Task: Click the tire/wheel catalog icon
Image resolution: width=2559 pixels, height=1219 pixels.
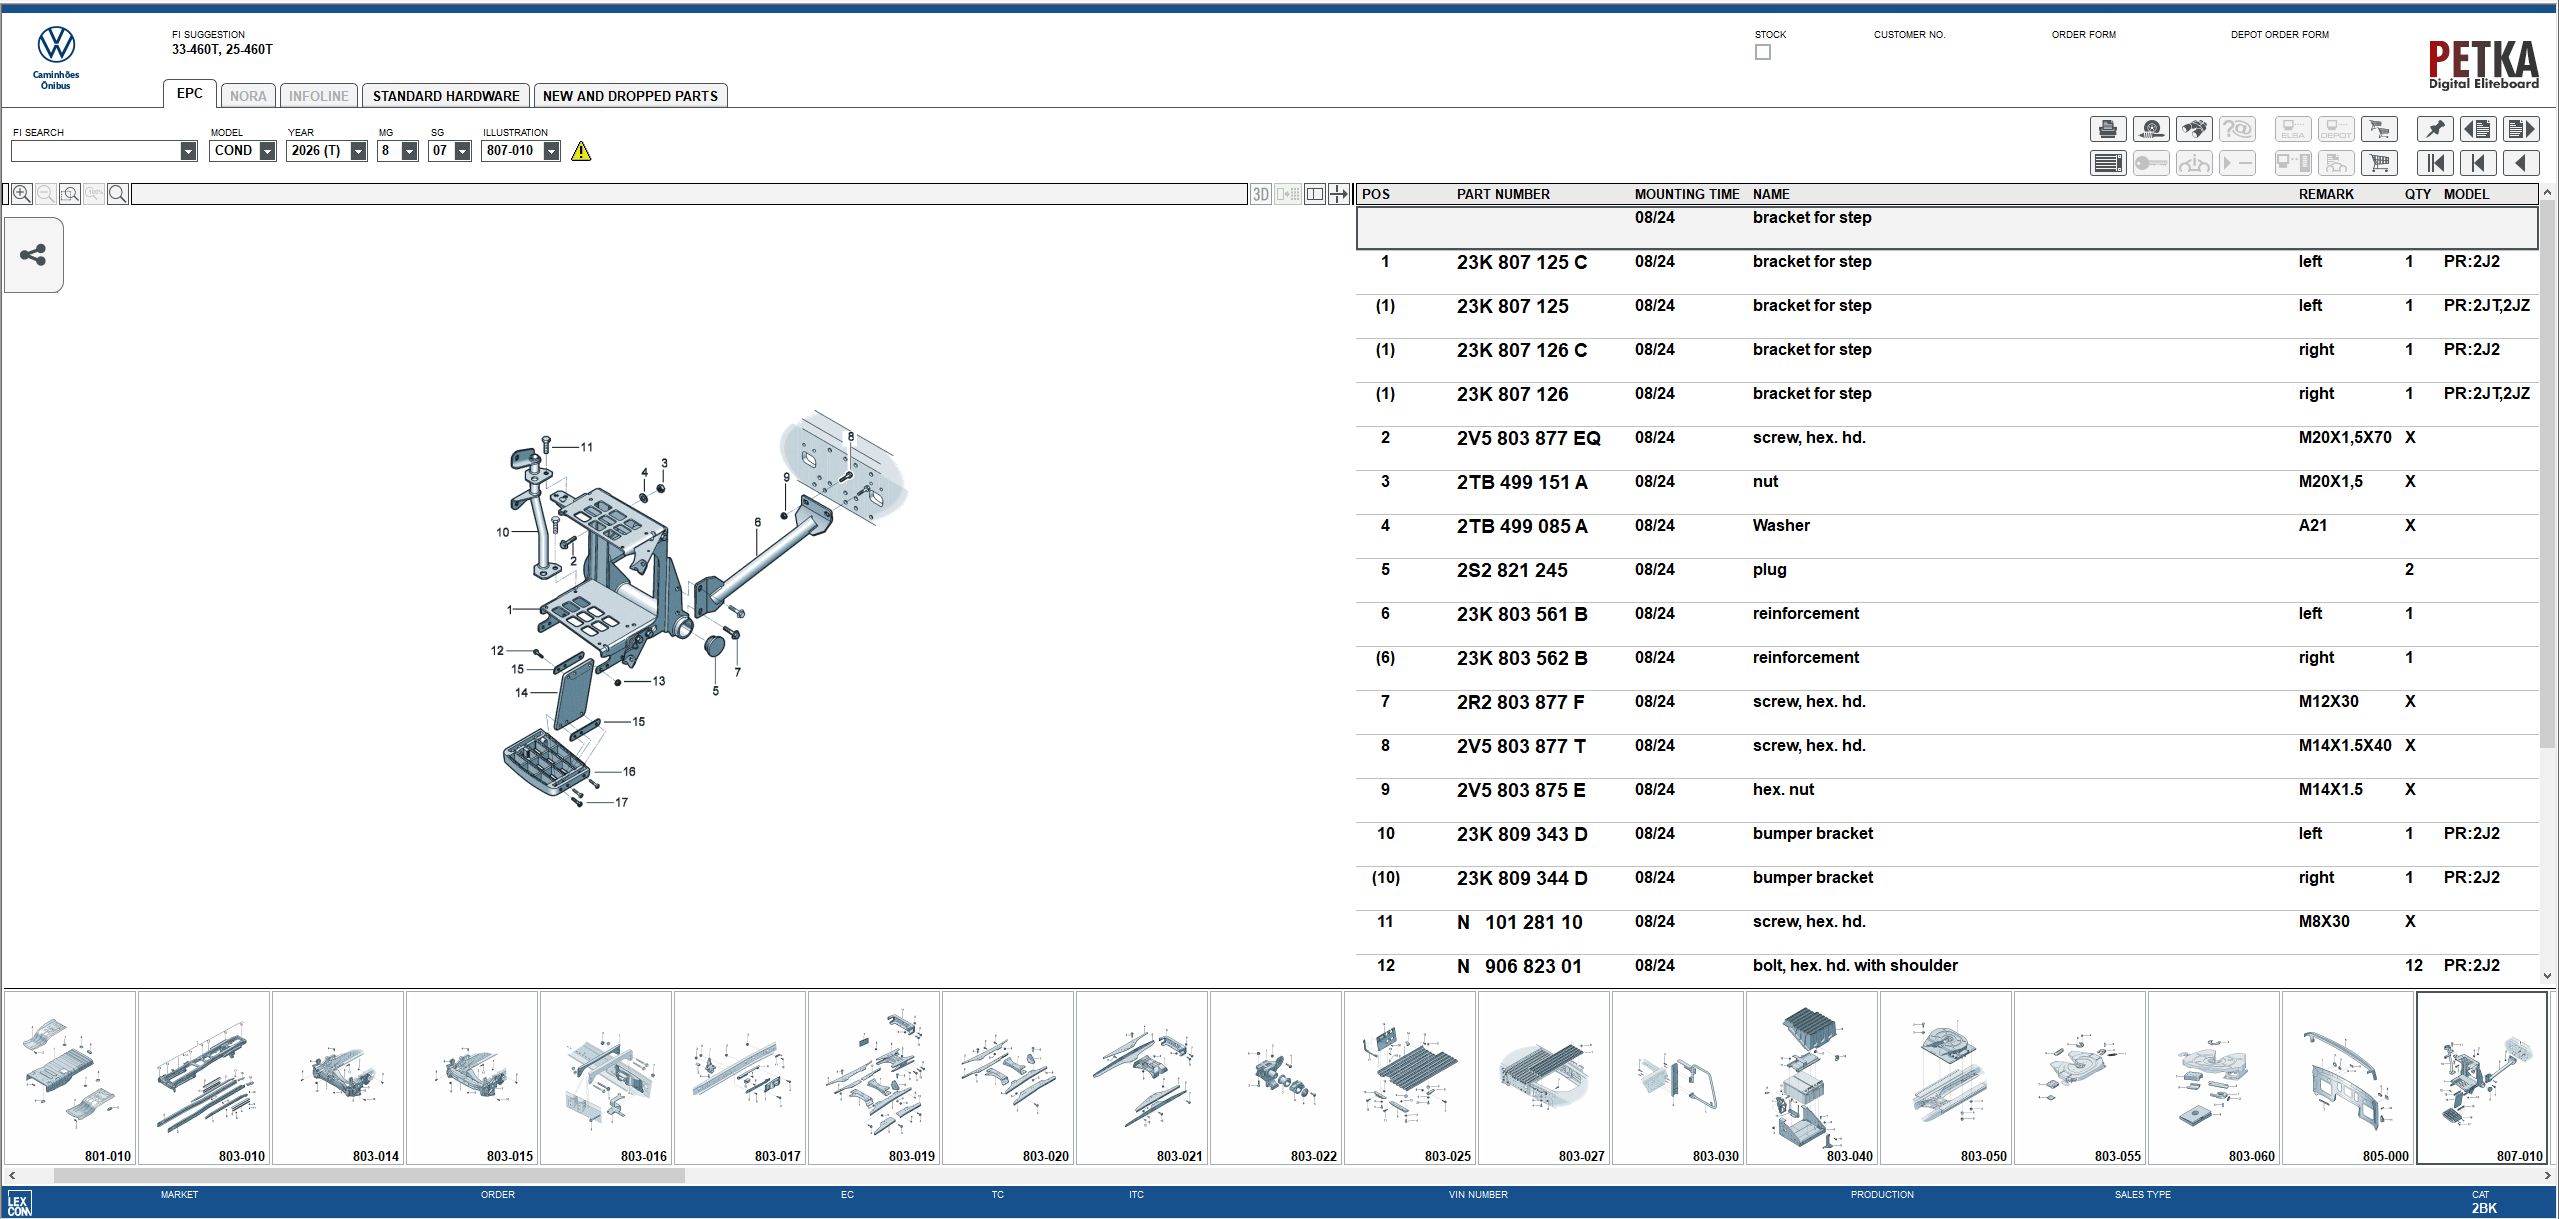Action: 2152,129
